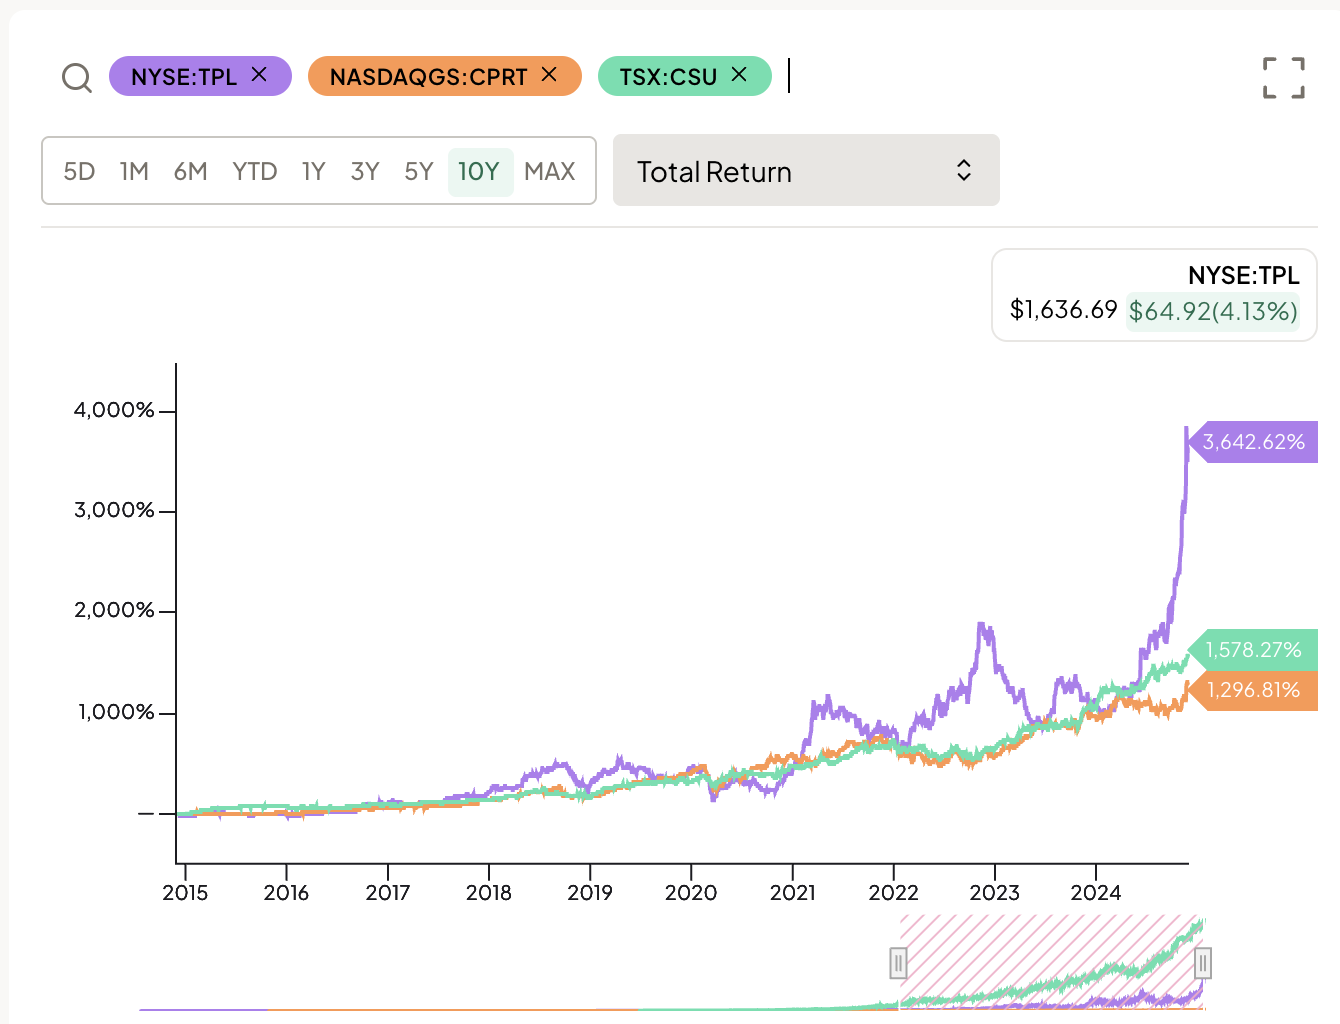1340x1024 pixels.
Task: Select the 6M time range
Action: click(x=191, y=172)
